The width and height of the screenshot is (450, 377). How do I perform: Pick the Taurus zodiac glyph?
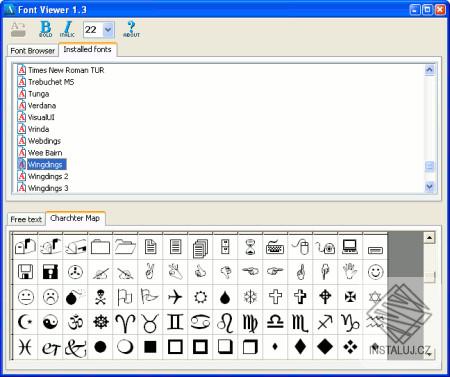(150, 322)
